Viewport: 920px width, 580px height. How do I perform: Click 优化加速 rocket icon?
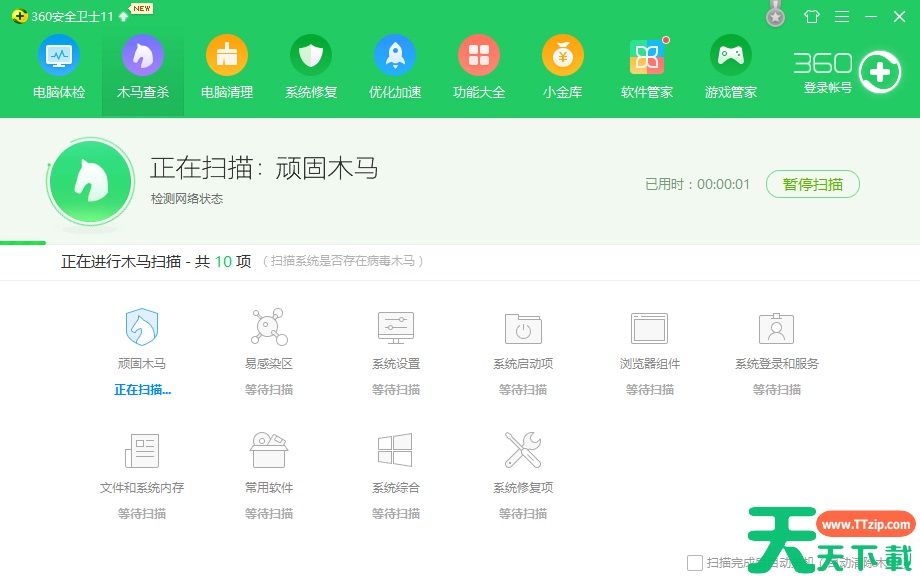[x=395, y=56]
